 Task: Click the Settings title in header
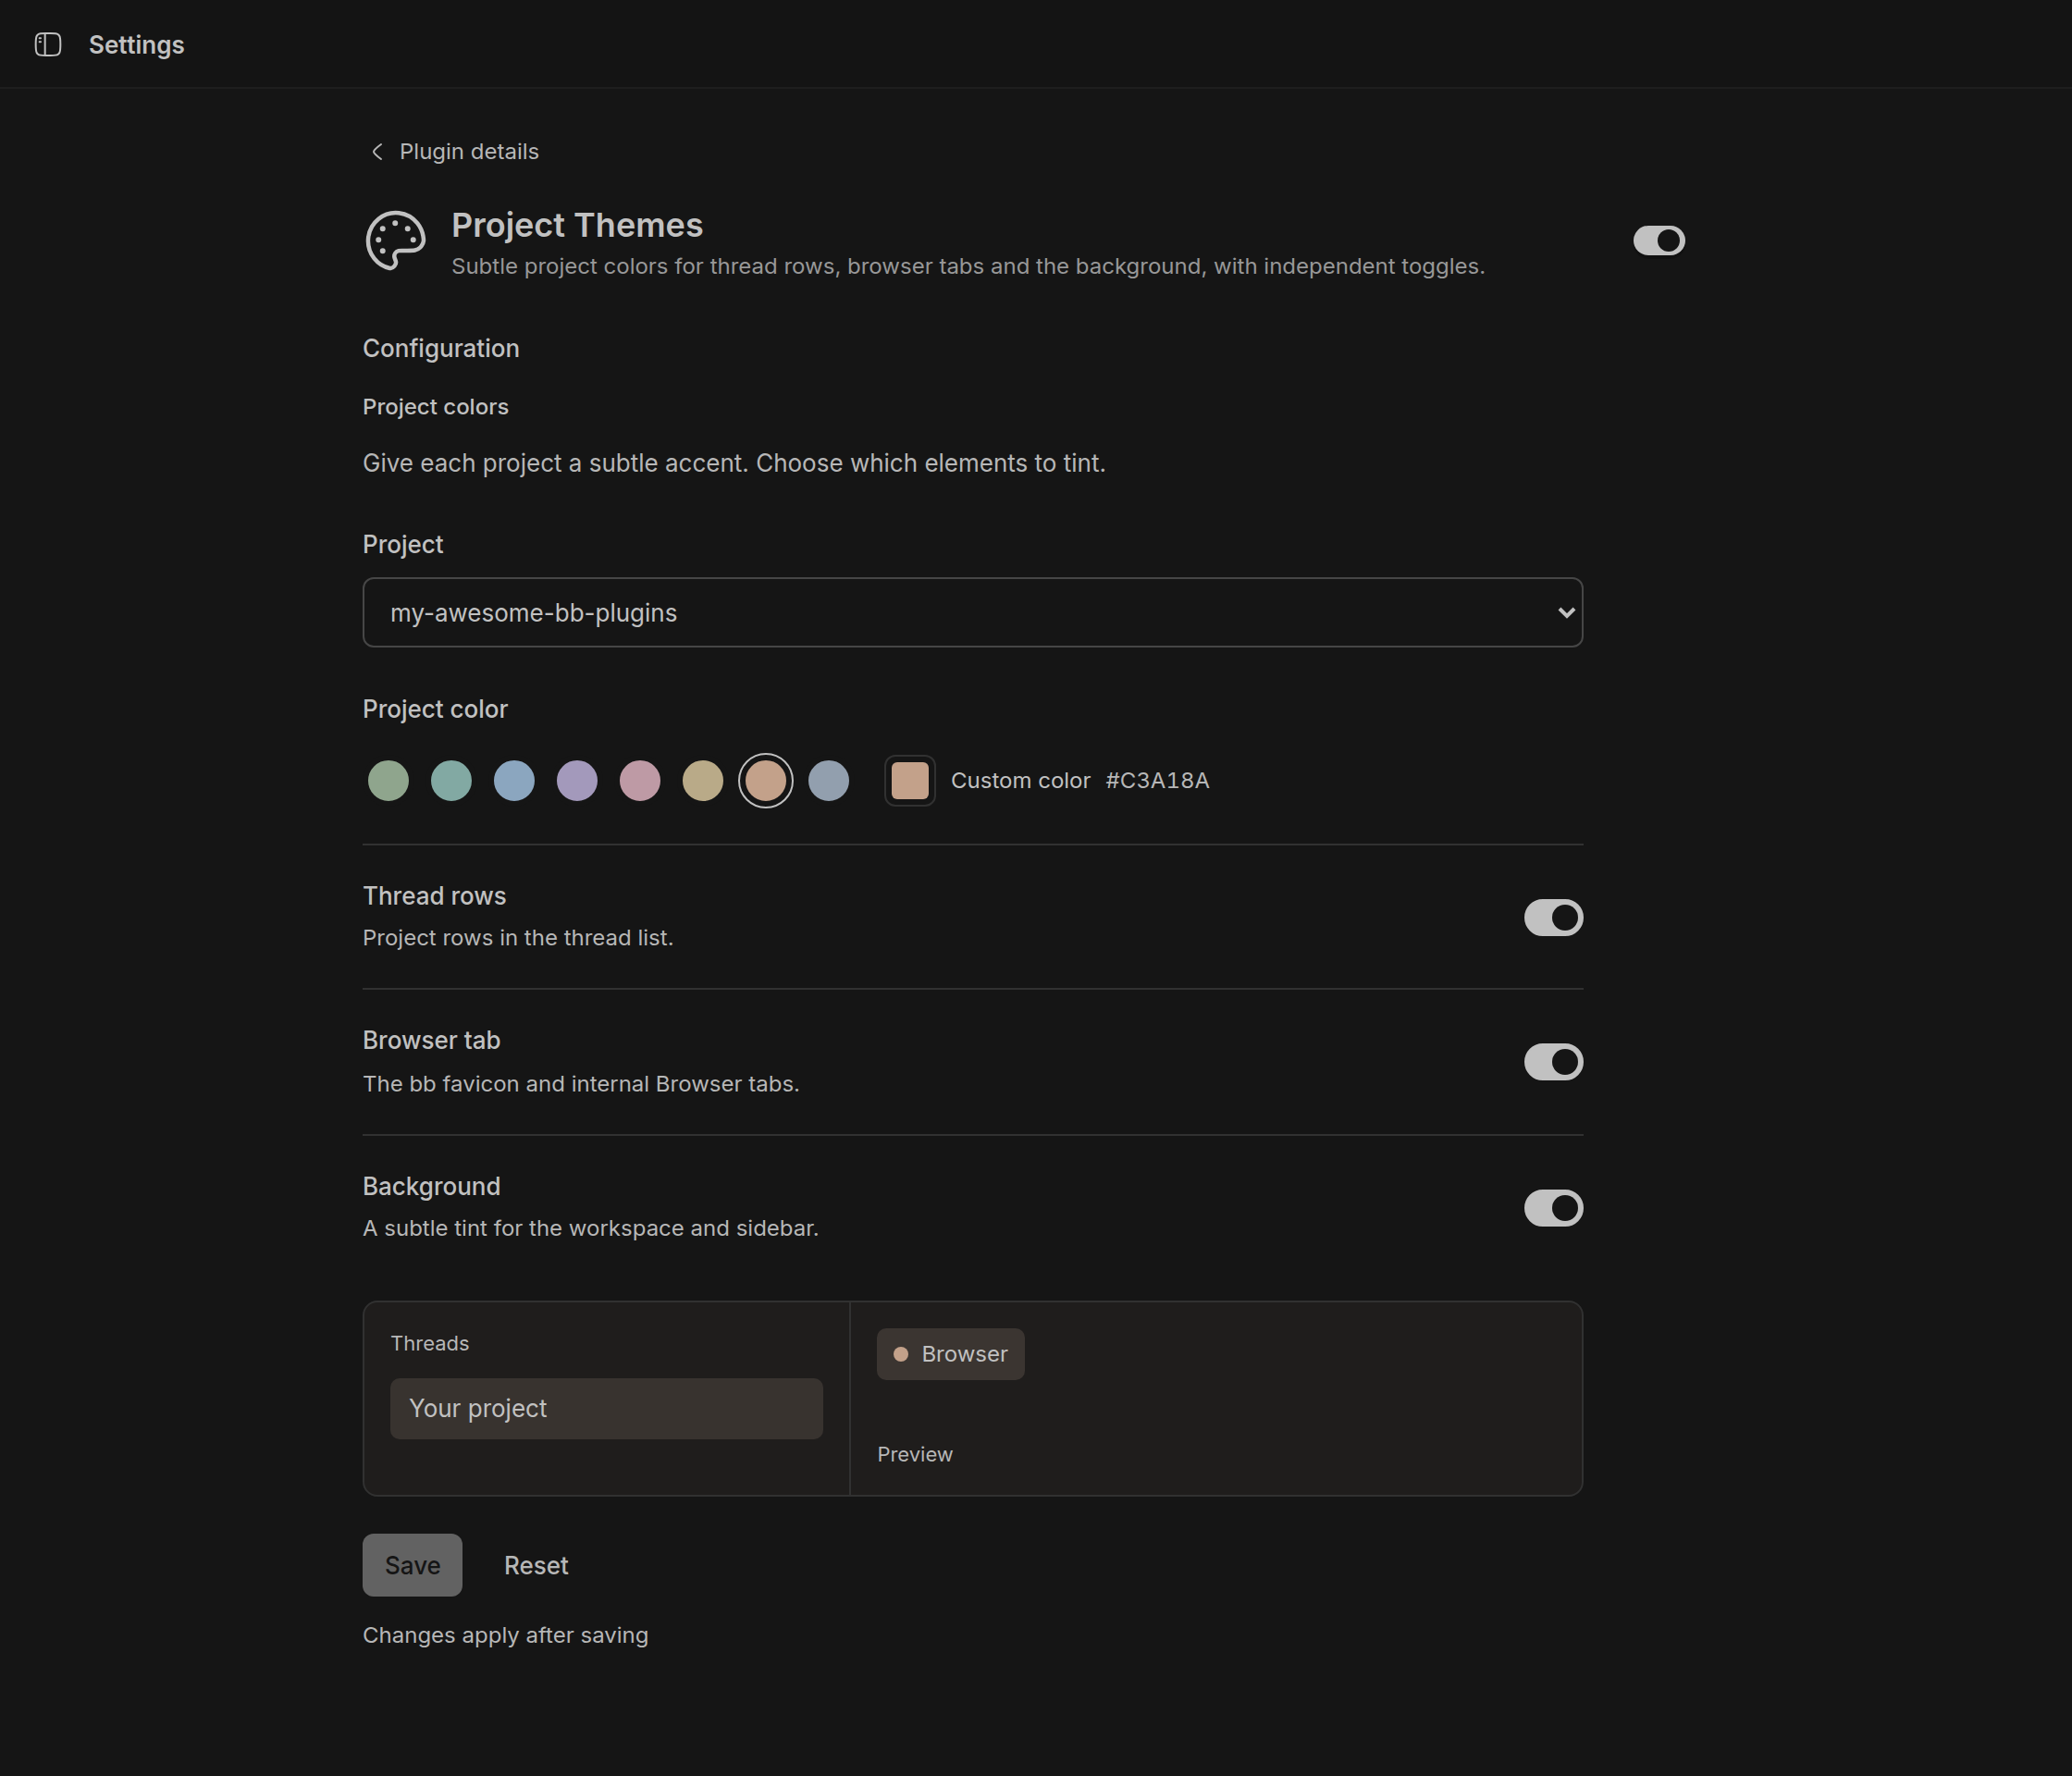(x=137, y=45)
